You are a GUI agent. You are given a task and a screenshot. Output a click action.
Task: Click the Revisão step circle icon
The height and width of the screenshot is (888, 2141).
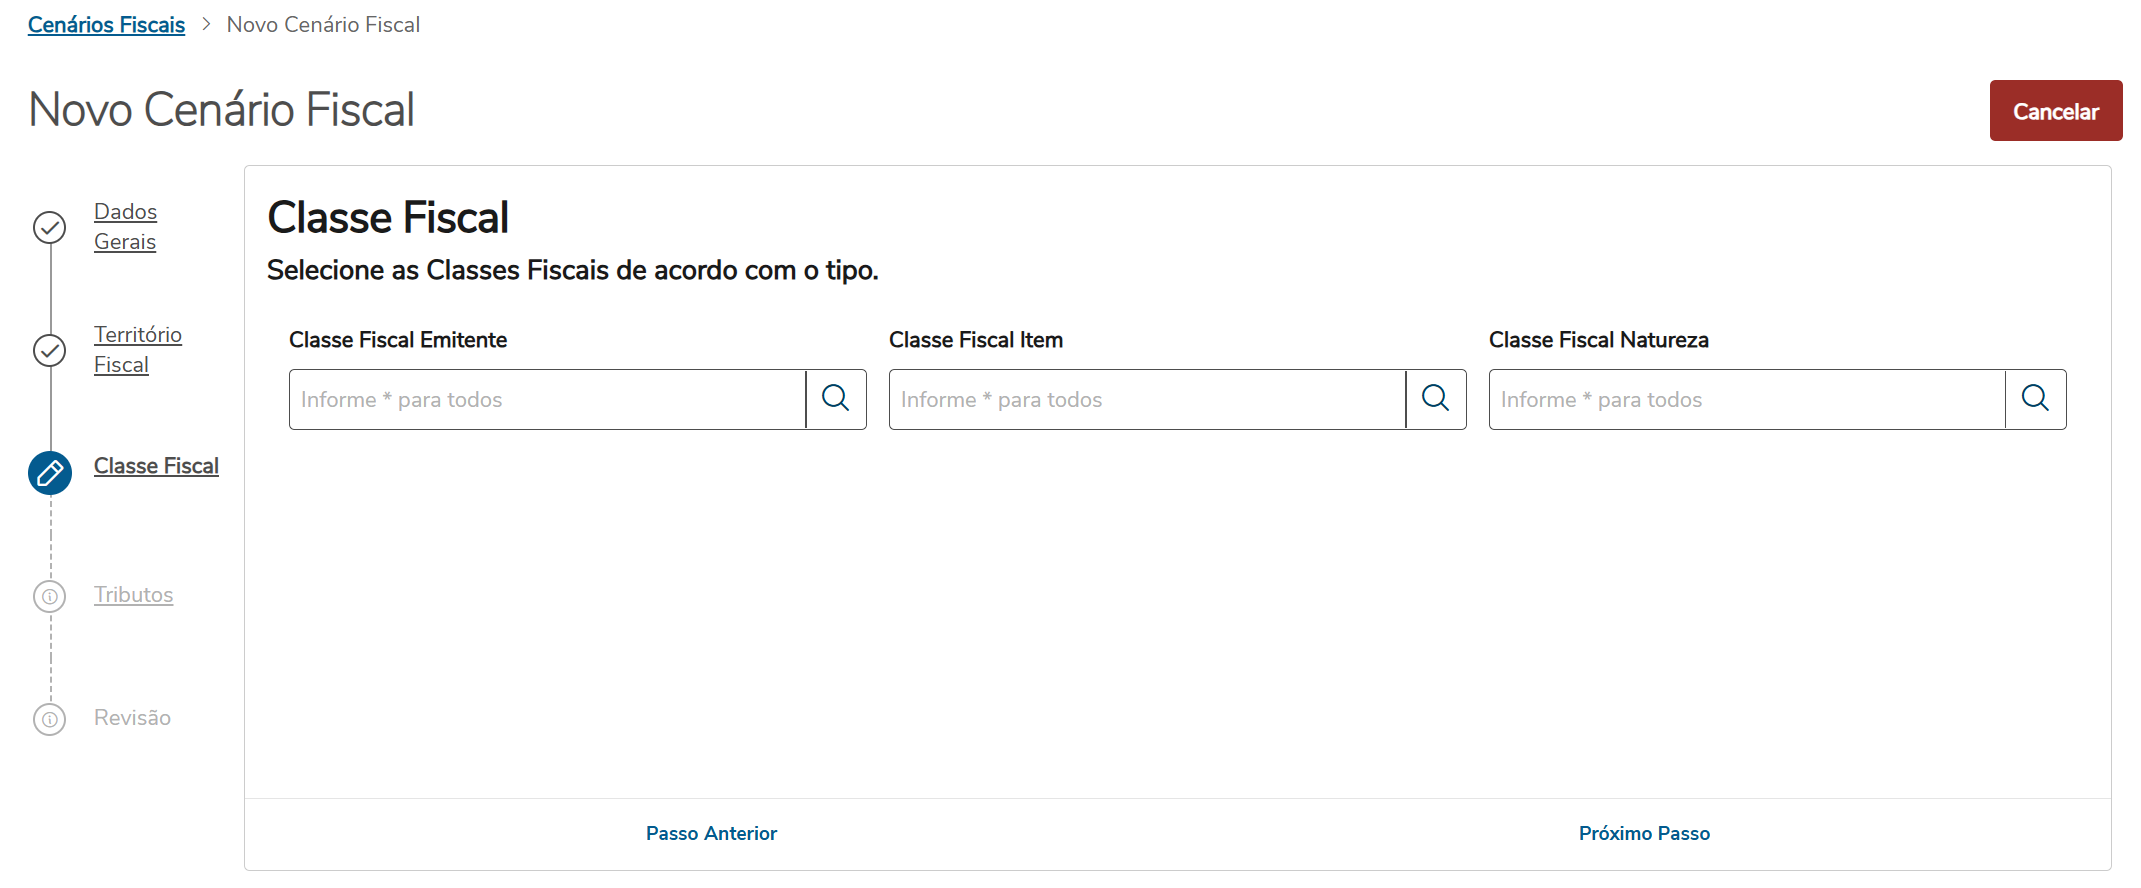pos(50,720)
